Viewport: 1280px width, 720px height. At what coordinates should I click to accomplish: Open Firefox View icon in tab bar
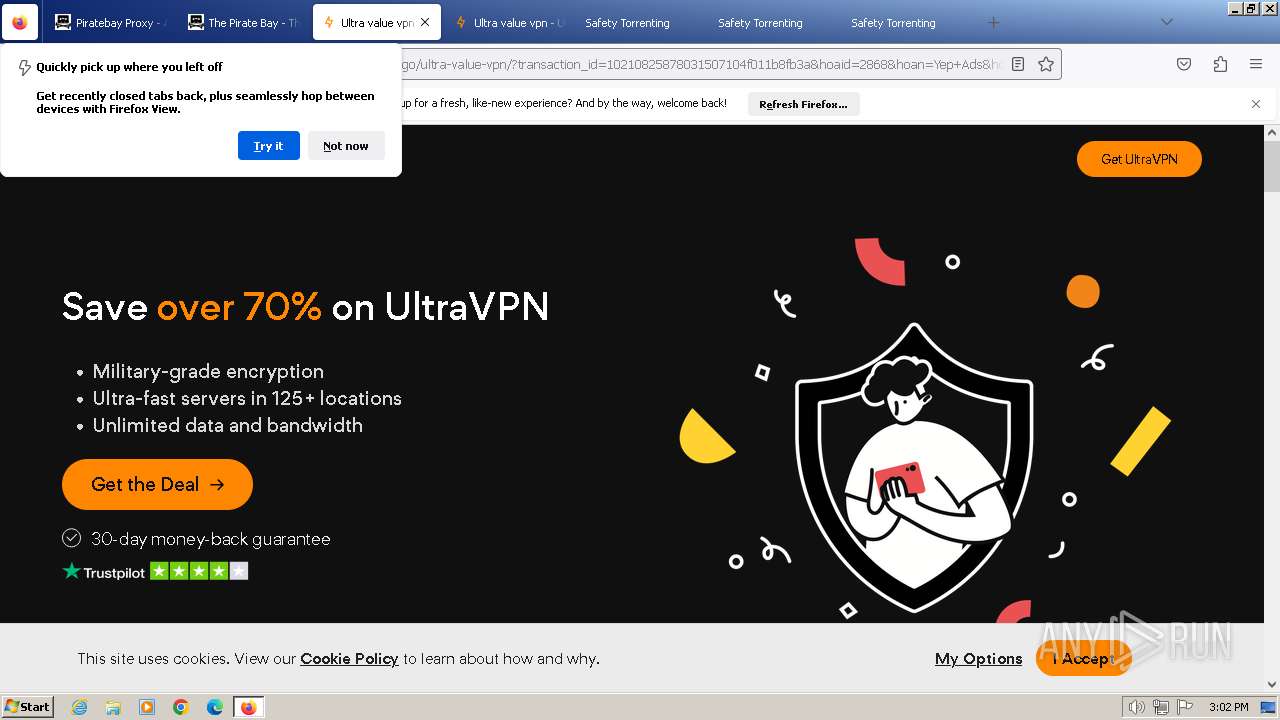click(x=20, y=22)
